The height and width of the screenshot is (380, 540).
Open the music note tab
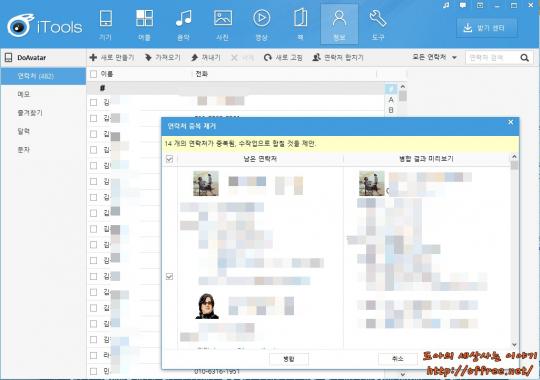pos(183,24)
